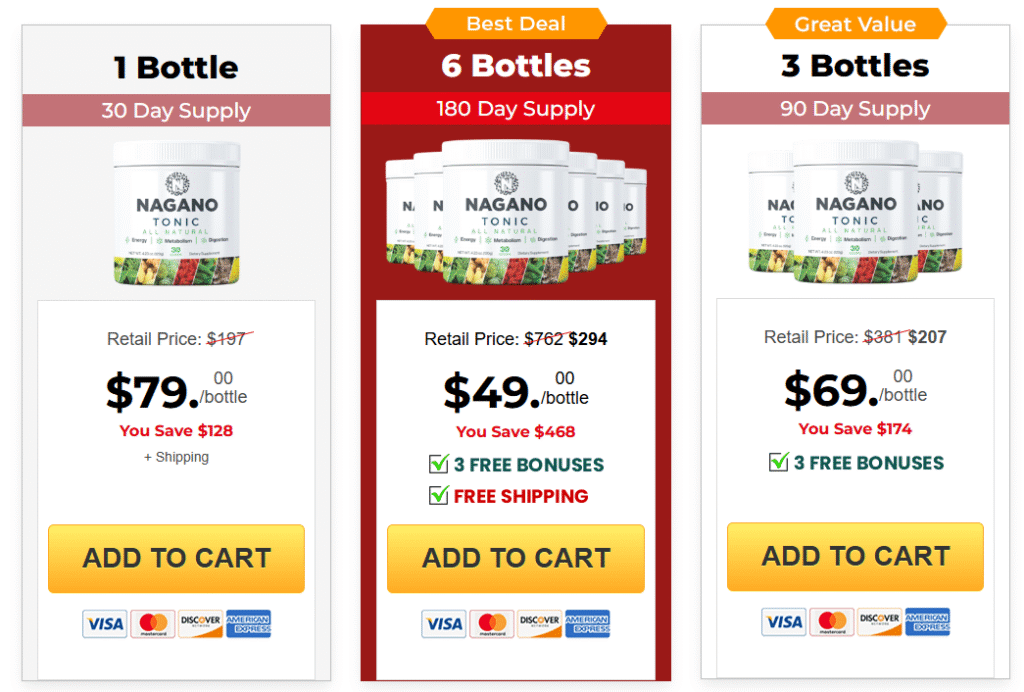Click the single Nagano Tonic bottle image
The height and width of the screenshot is (692, 1024).
[x=176, y=213]
